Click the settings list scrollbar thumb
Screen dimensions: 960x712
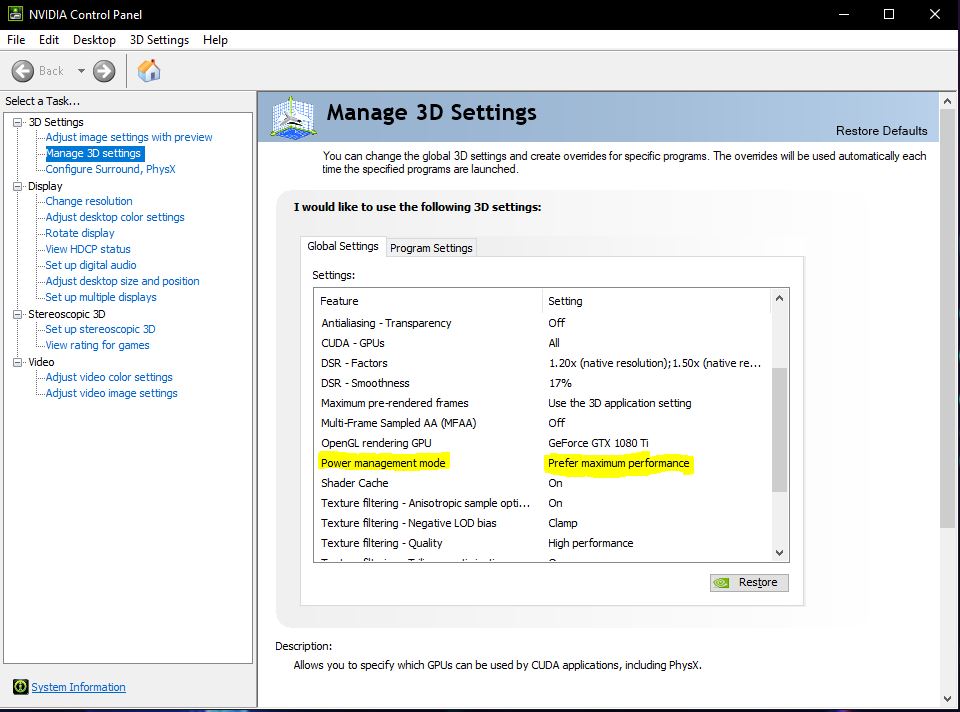click(779, 429)
